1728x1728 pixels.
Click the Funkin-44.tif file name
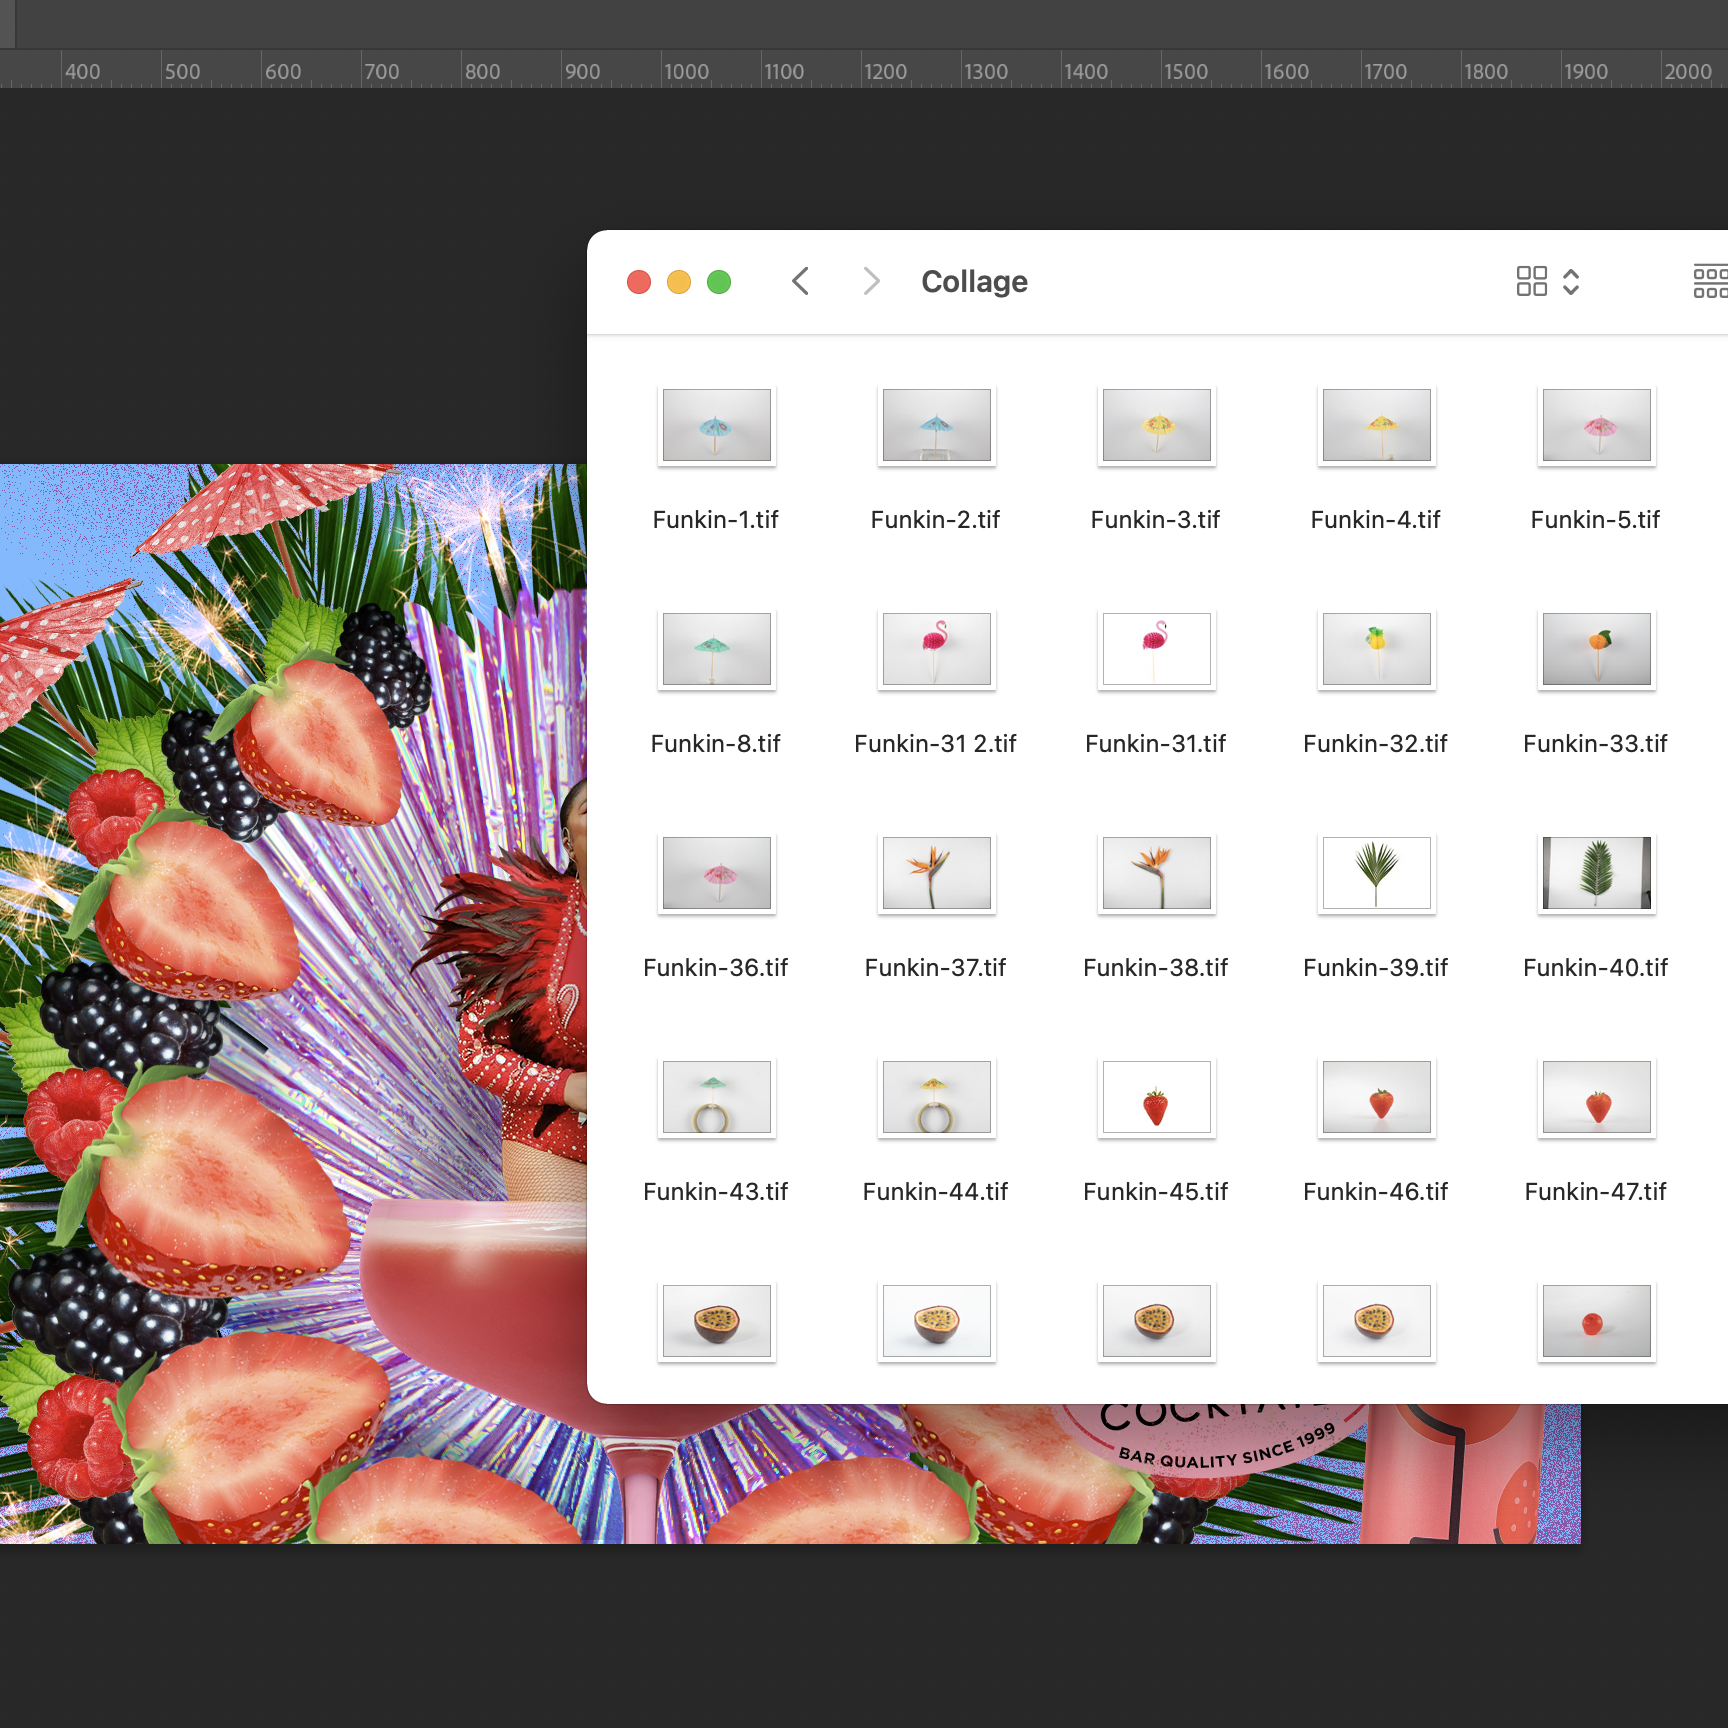coord(936,1192)
